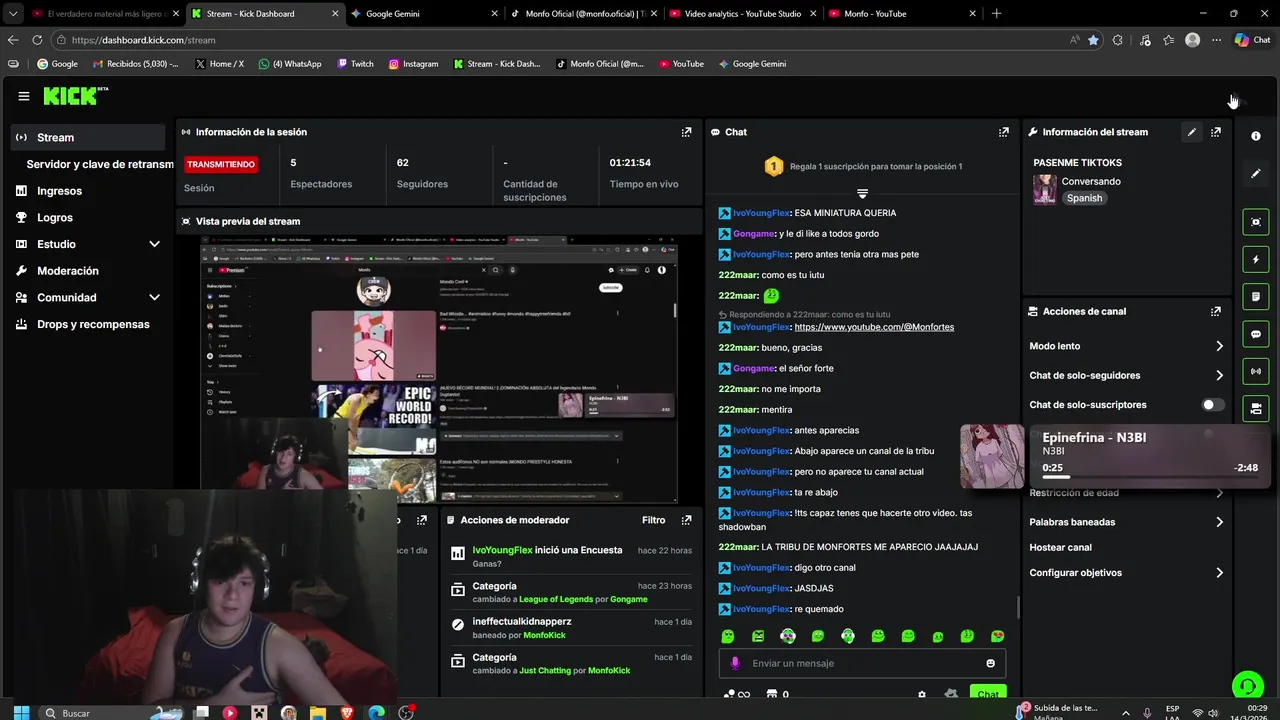Screen dimensions: 1280x720
Task: Pop out the Chat panel
Action: coord(1004,132)
